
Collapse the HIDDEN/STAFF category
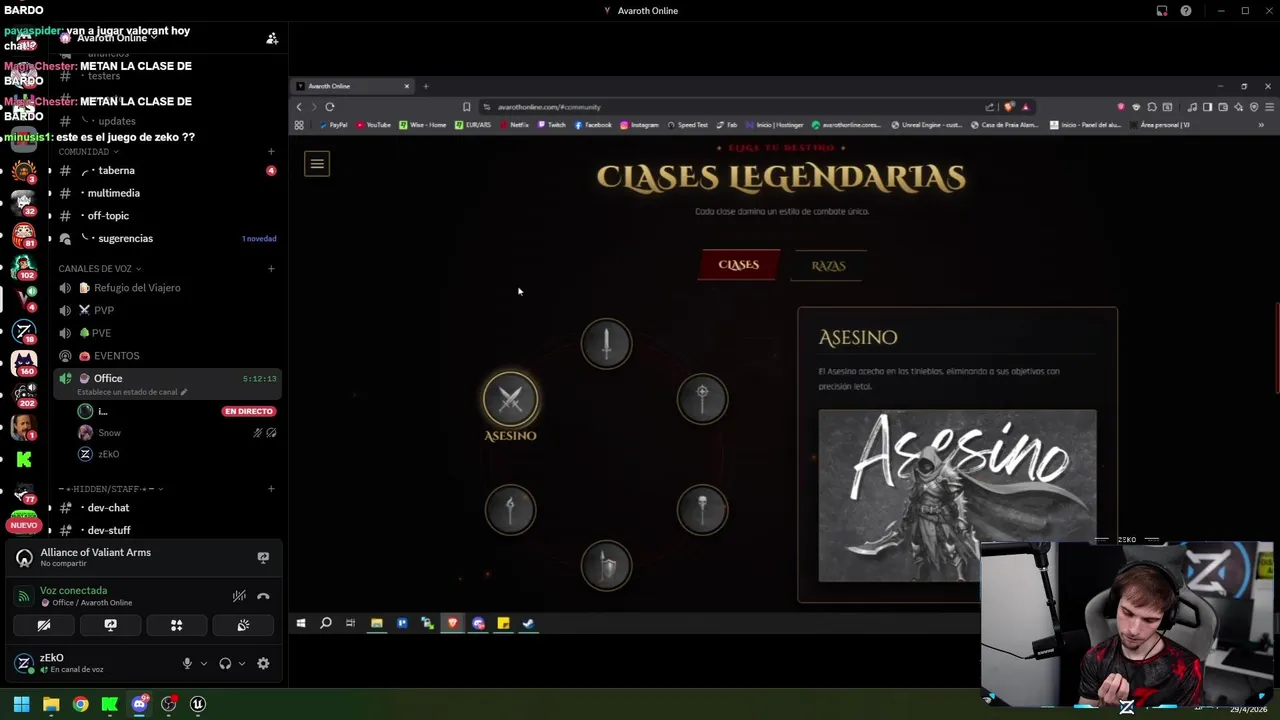click(110, 489)
